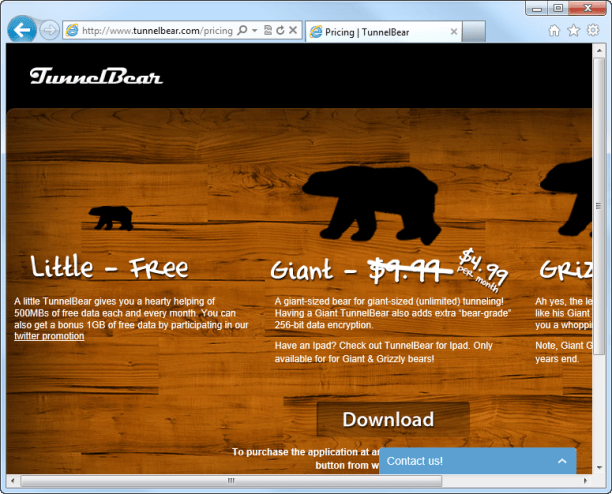Open the Contact us! chat panel

click(477, 461)
